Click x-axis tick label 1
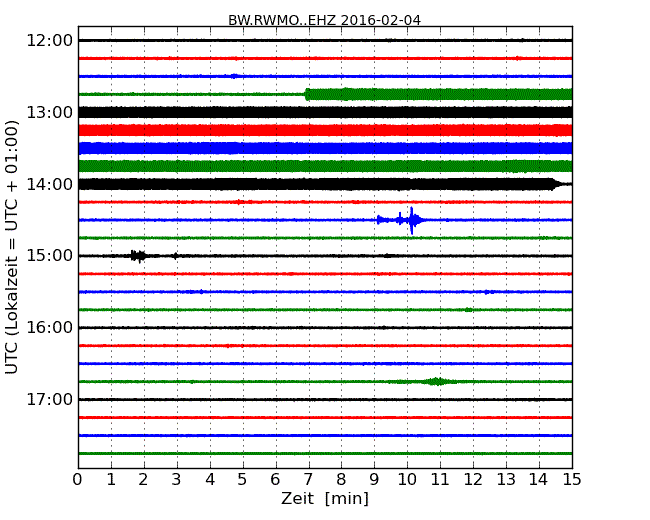The image size is (650, 520). pos(111,480)
